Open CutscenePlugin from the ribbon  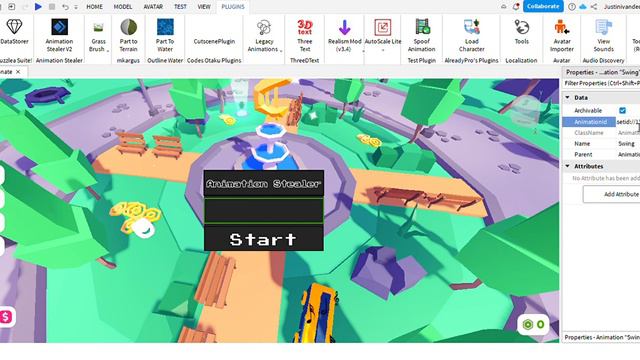(x=214, y=41)
